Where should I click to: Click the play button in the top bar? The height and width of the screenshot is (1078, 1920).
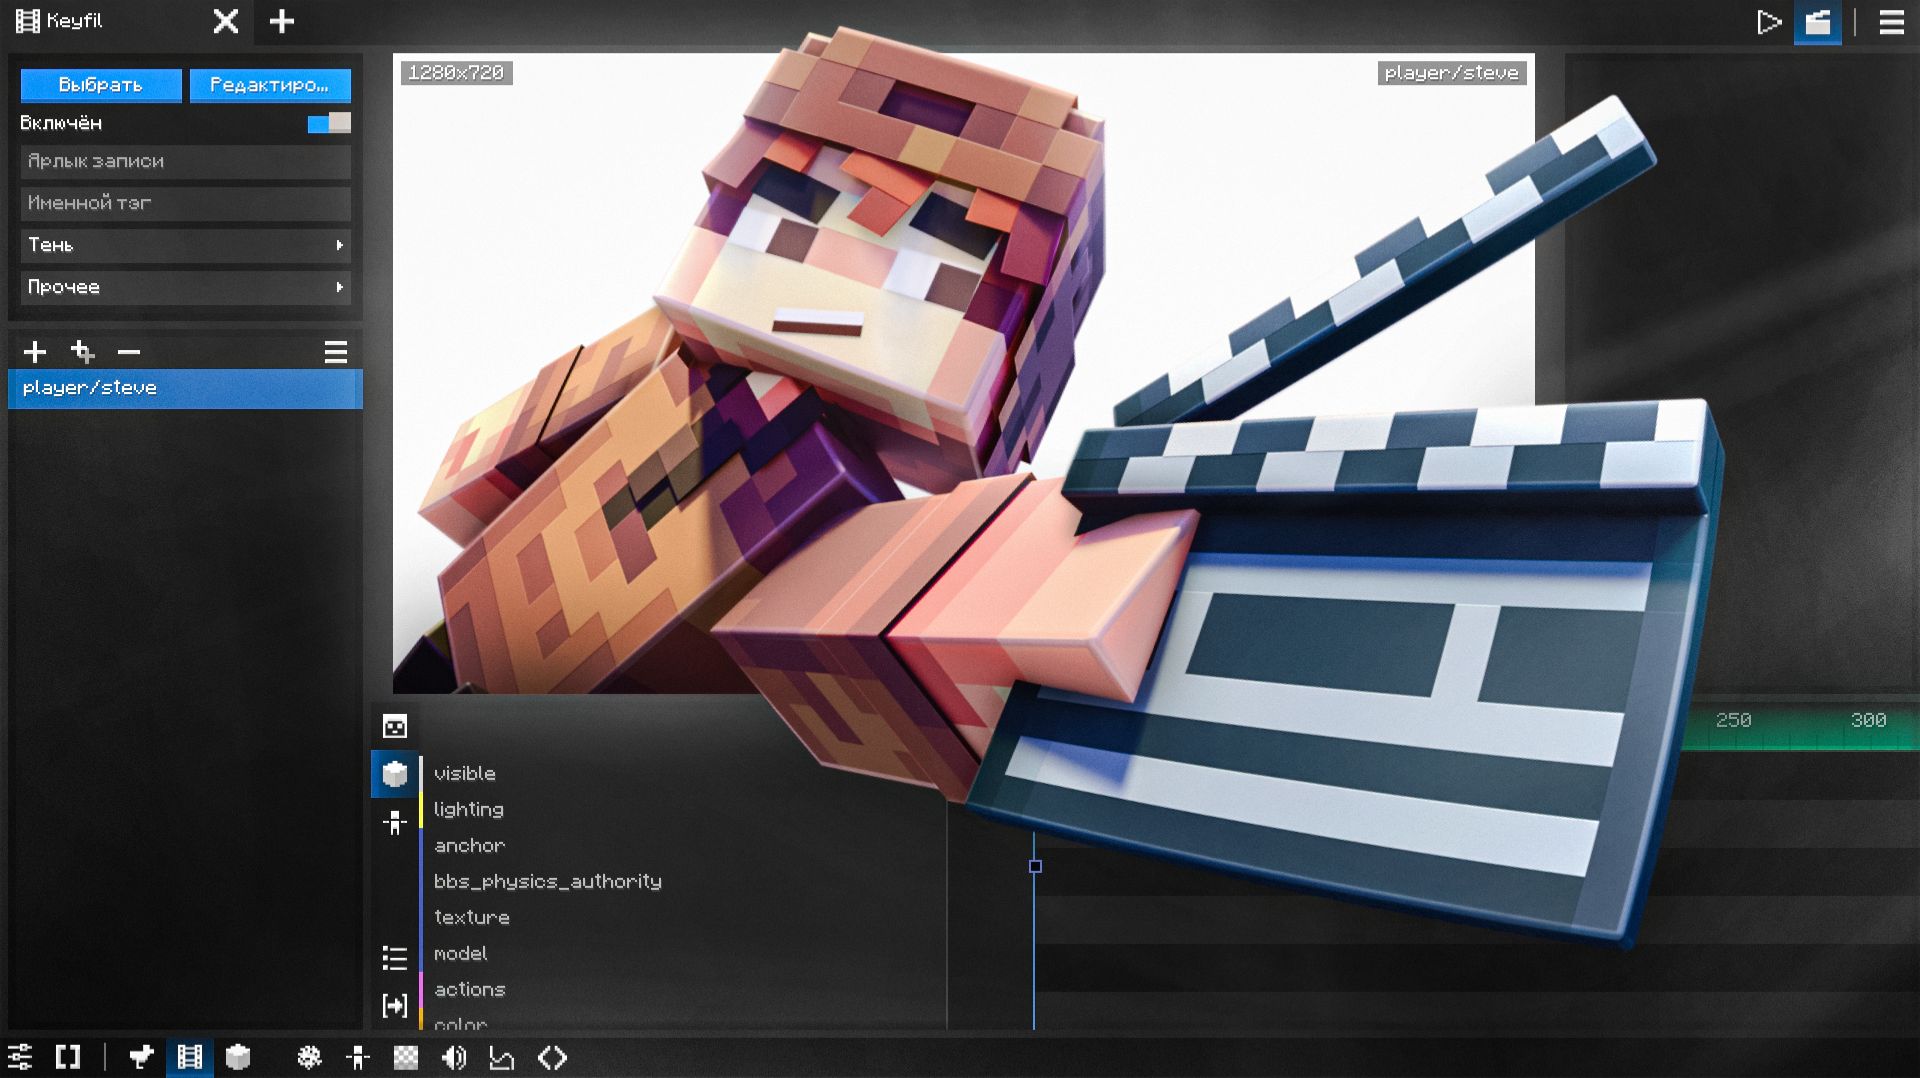[1769, 22]
